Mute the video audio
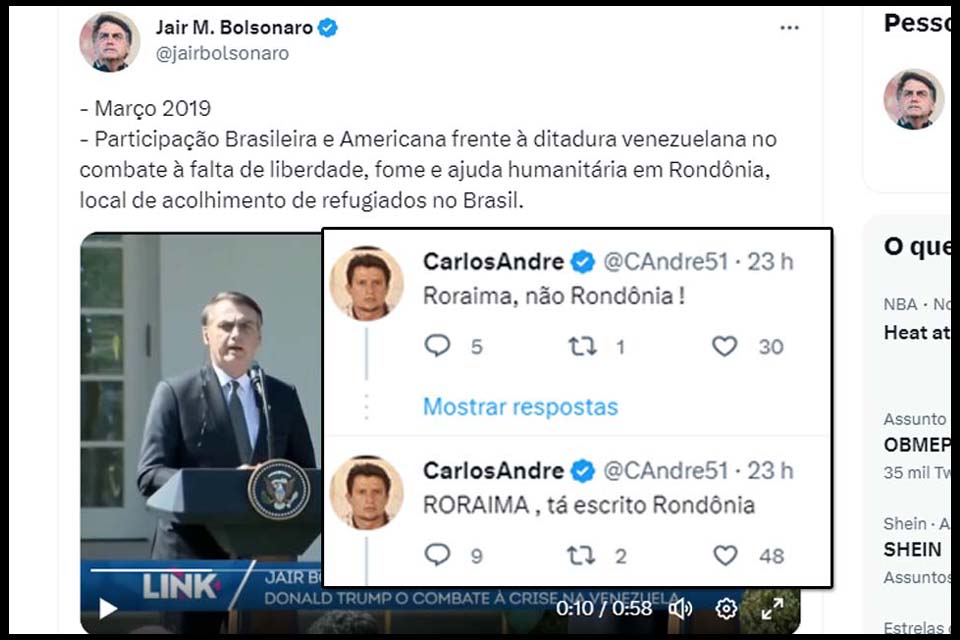This screenshot has width=960, height=640. [x=681, y=607]
